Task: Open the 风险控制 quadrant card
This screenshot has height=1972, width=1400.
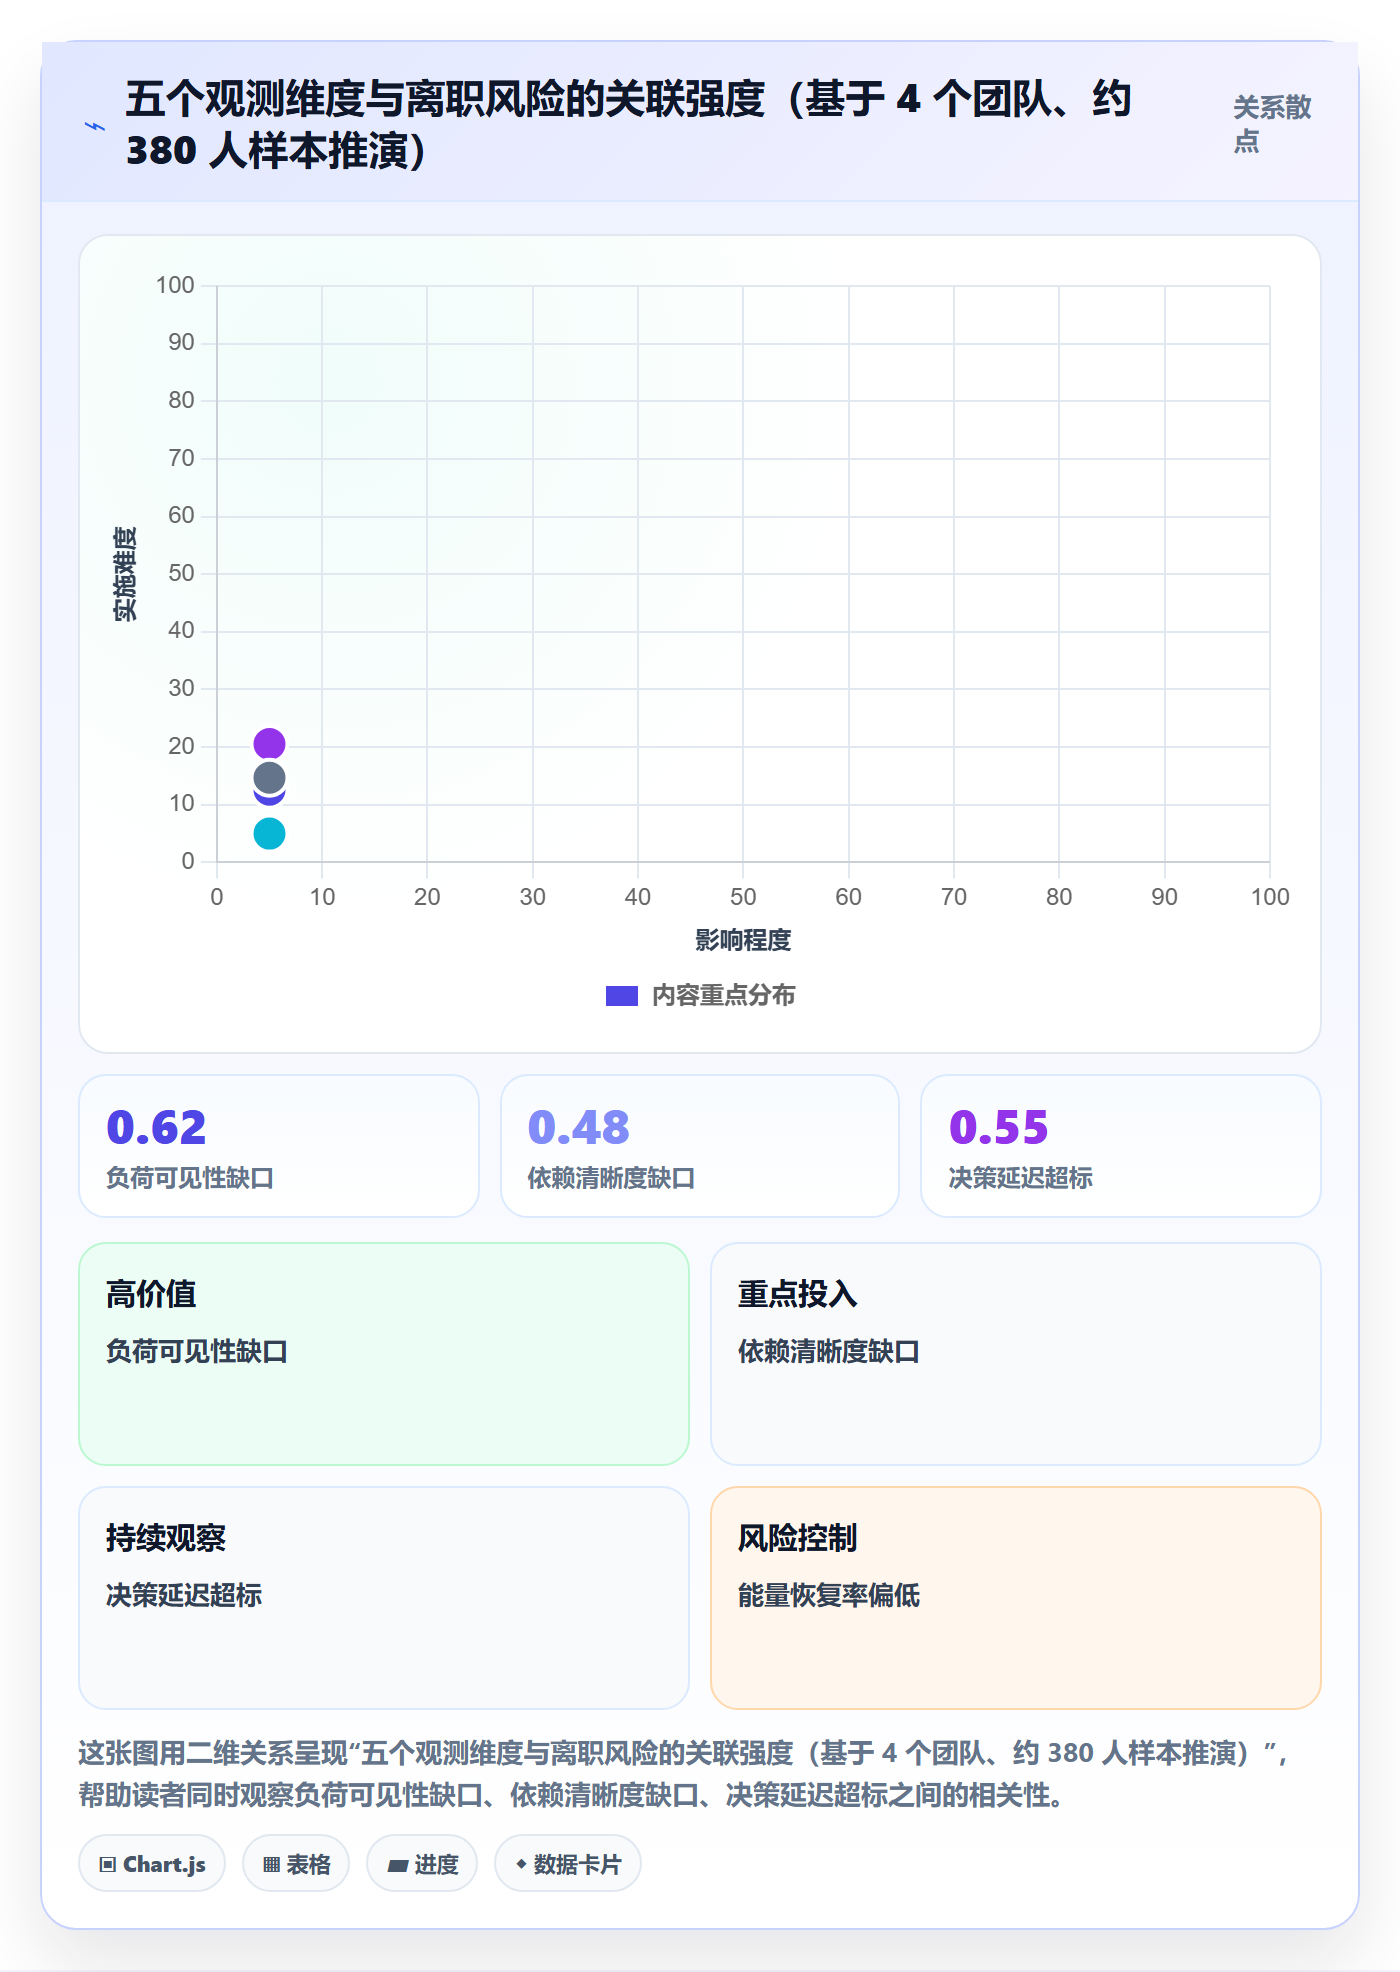Action: click(x=1016, y=1598)
